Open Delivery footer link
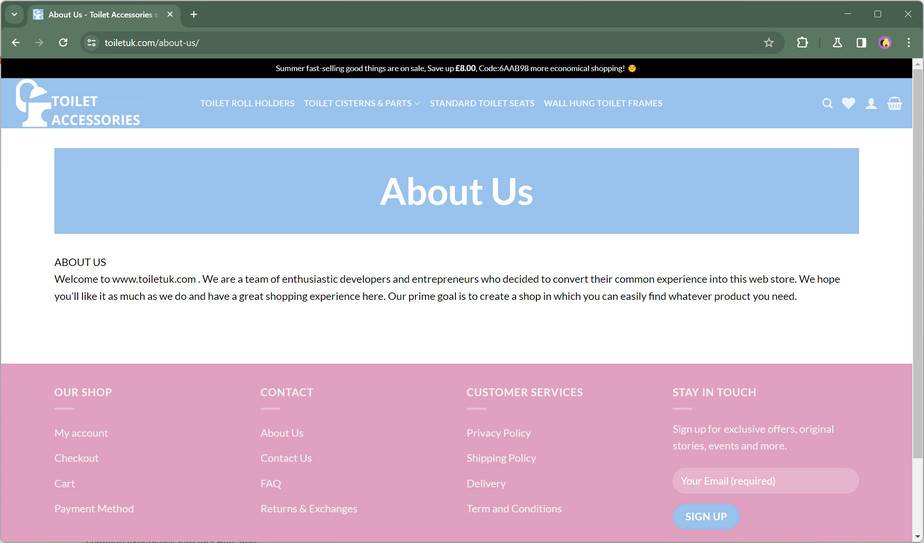 tap(486, 483)
